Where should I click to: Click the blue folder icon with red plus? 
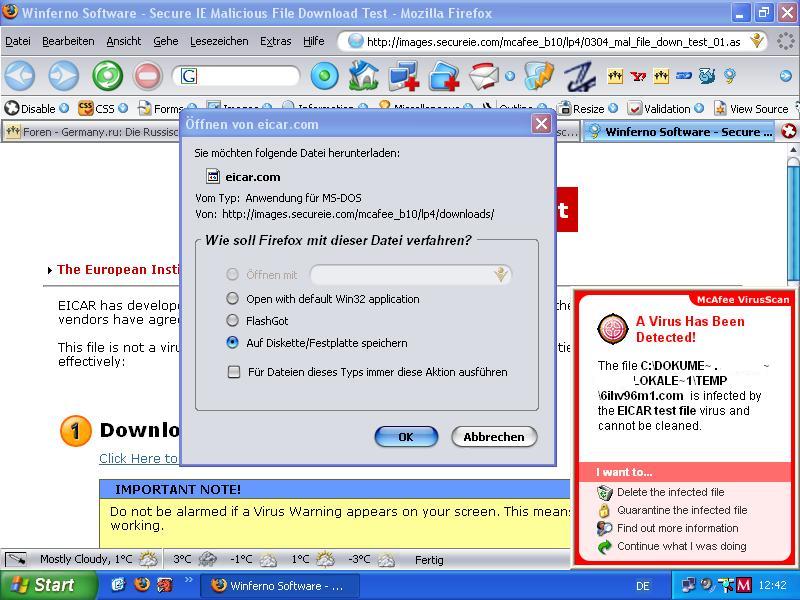point(444,76)
